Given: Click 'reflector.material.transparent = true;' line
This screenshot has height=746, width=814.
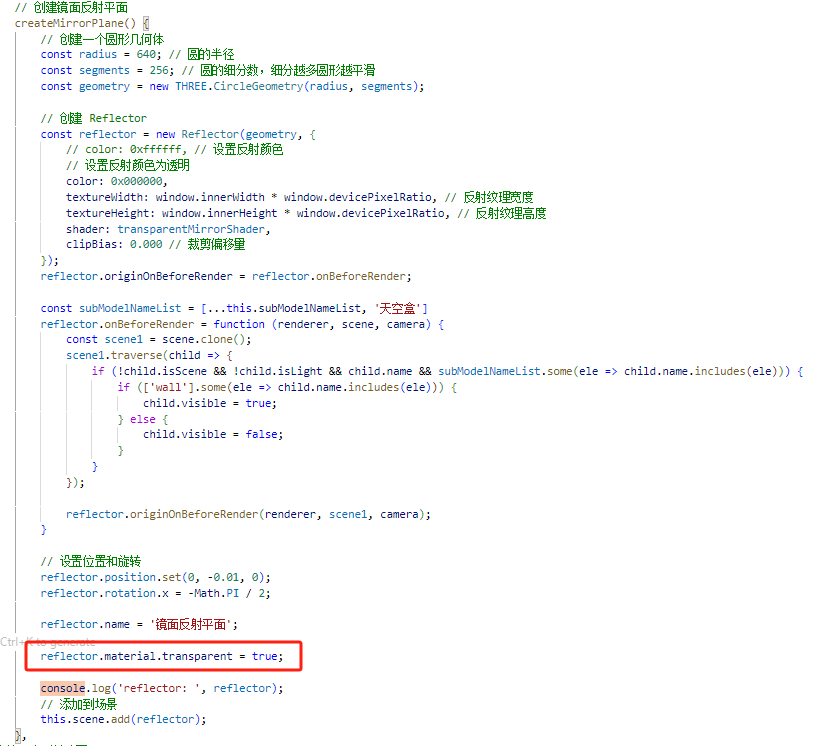Looking at the screenshot, I should pyautogui.click(x=162, y=657).
